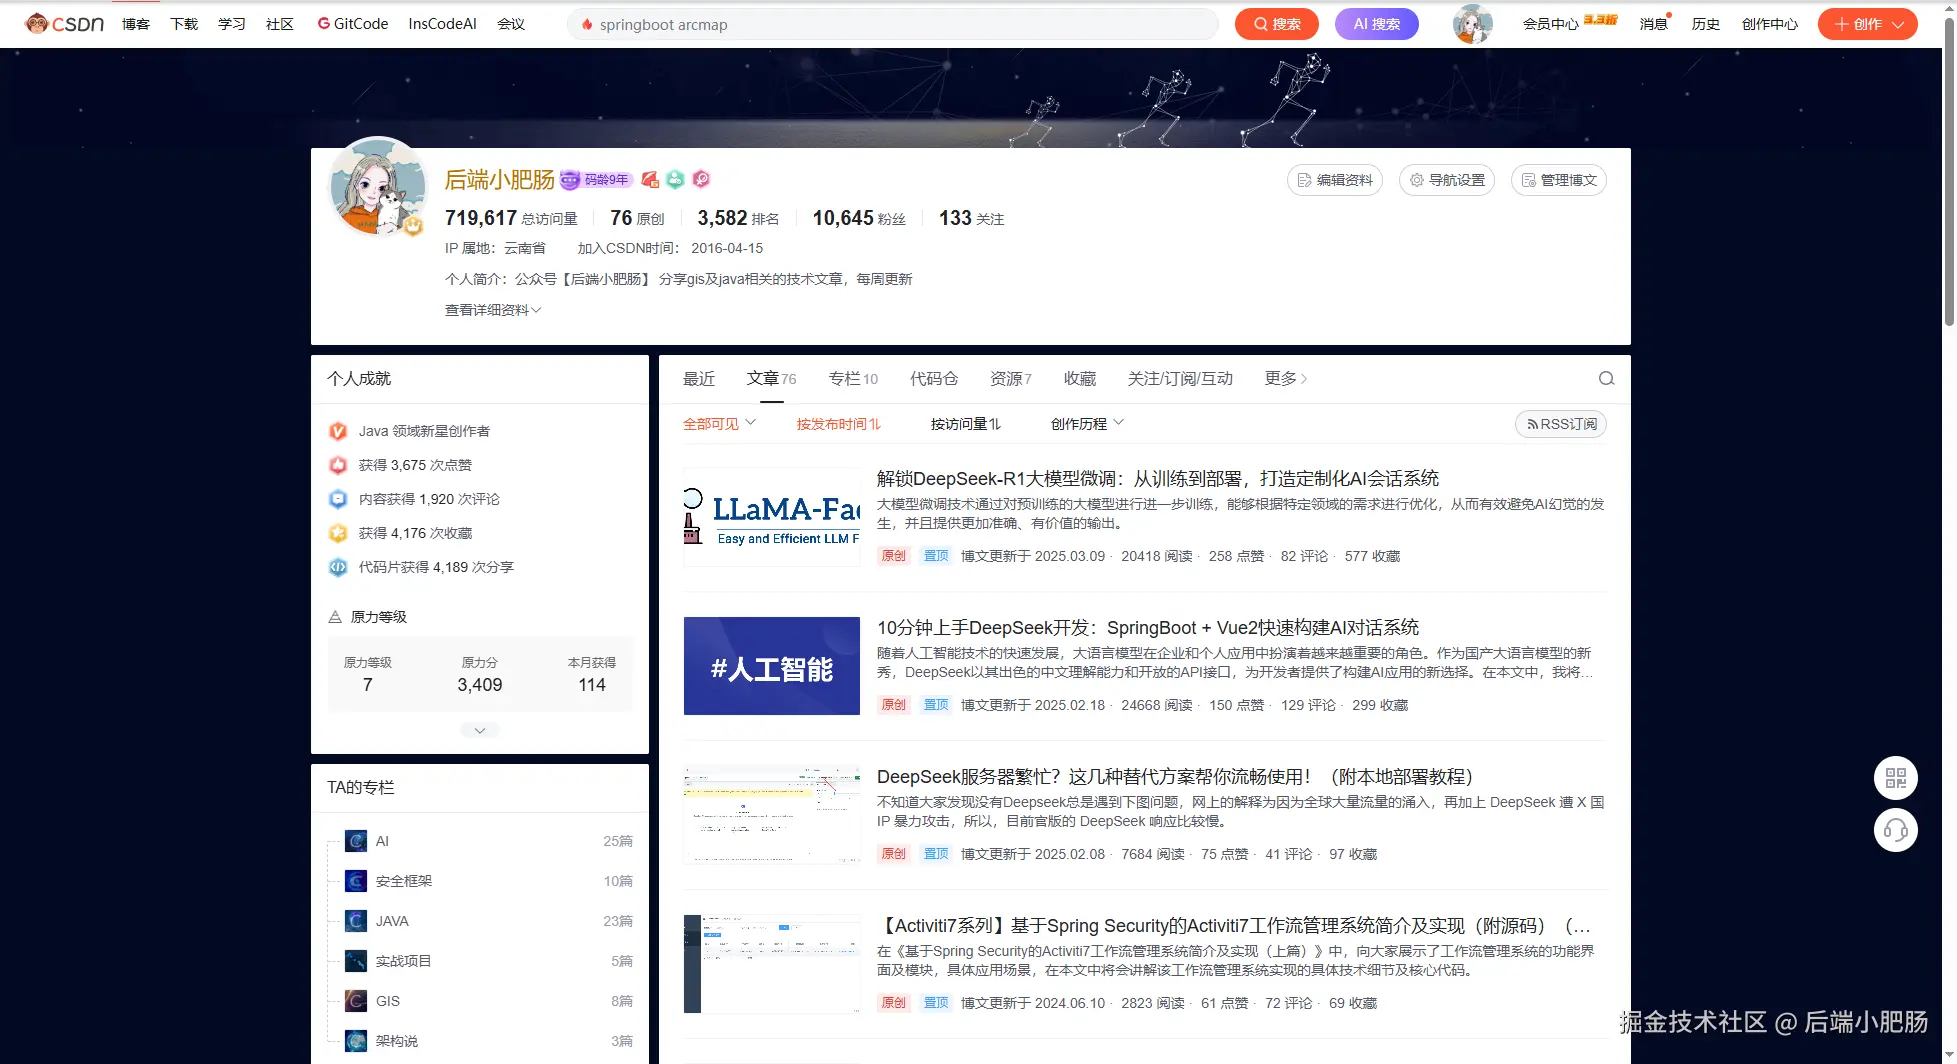
Task: Open GitCode from the top navigation
Action: pos(352,24)
